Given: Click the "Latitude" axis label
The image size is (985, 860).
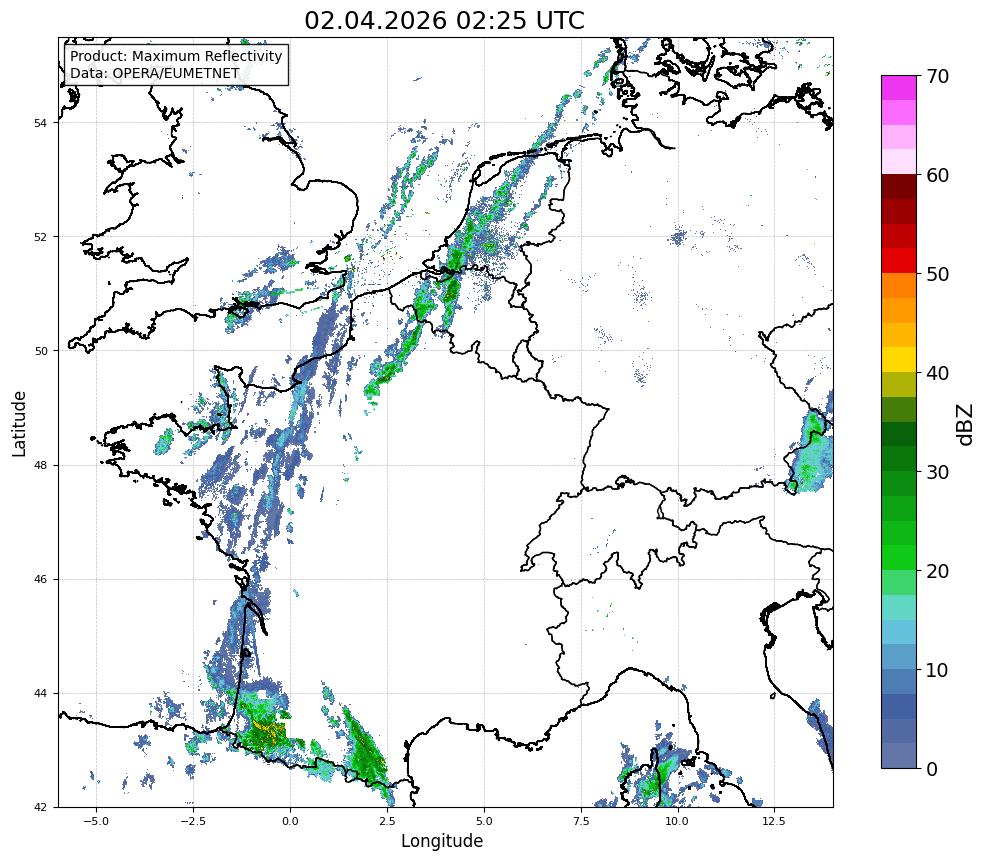Looking at the screenshot, I should click(x=19, y=423).
